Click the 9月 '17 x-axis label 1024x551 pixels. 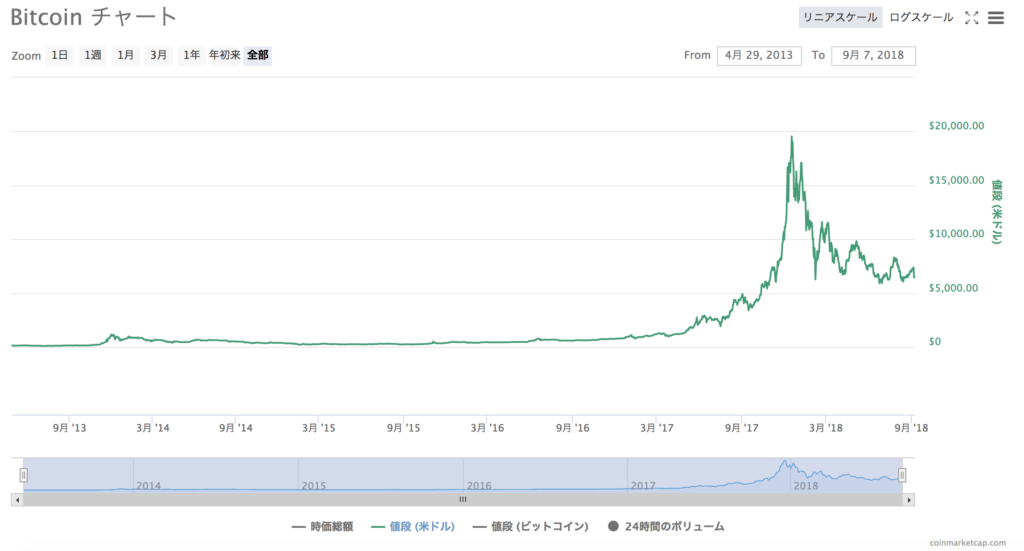click(x=741, y=428)
